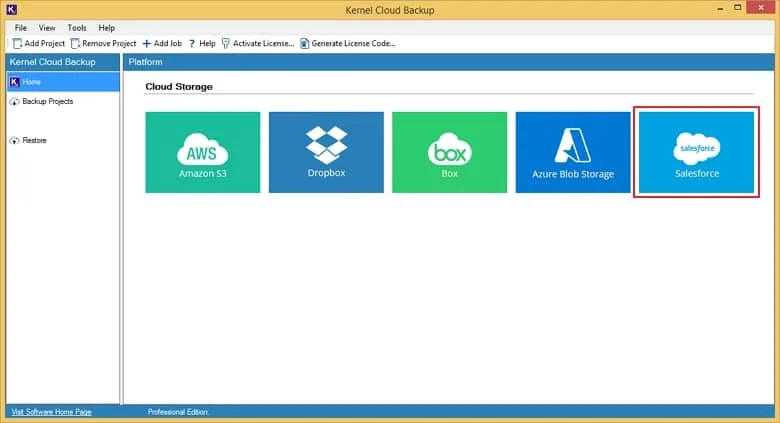This screenshot has height=423, width=780.
Task: Select Home in the sidebar
Action: [63, 82]
